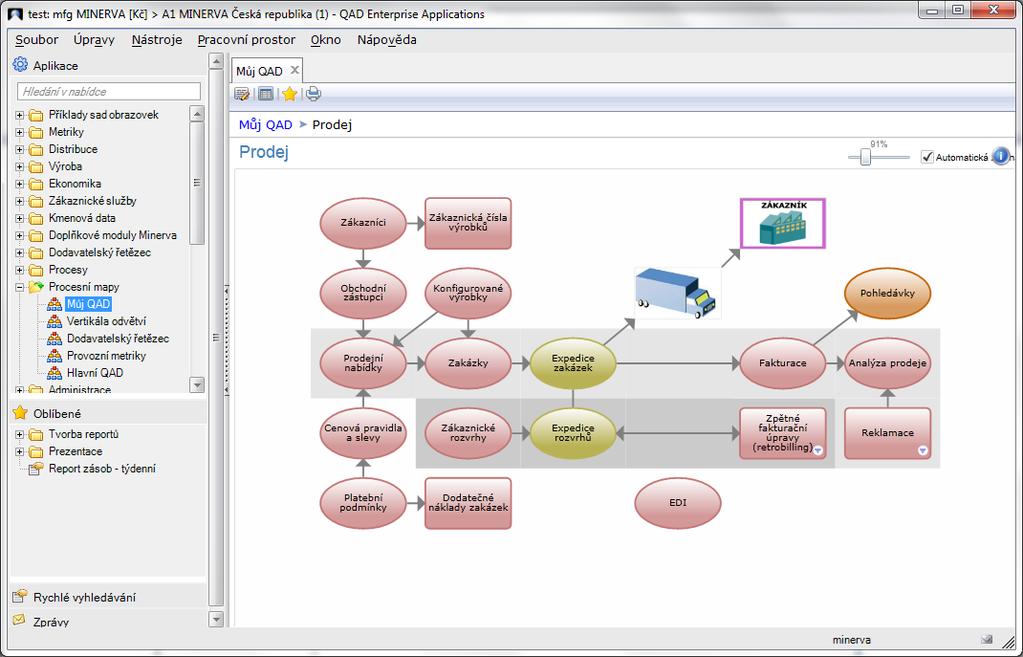
Task: Click the process map icon beside Vertikála odvětví
Action: 55,321
